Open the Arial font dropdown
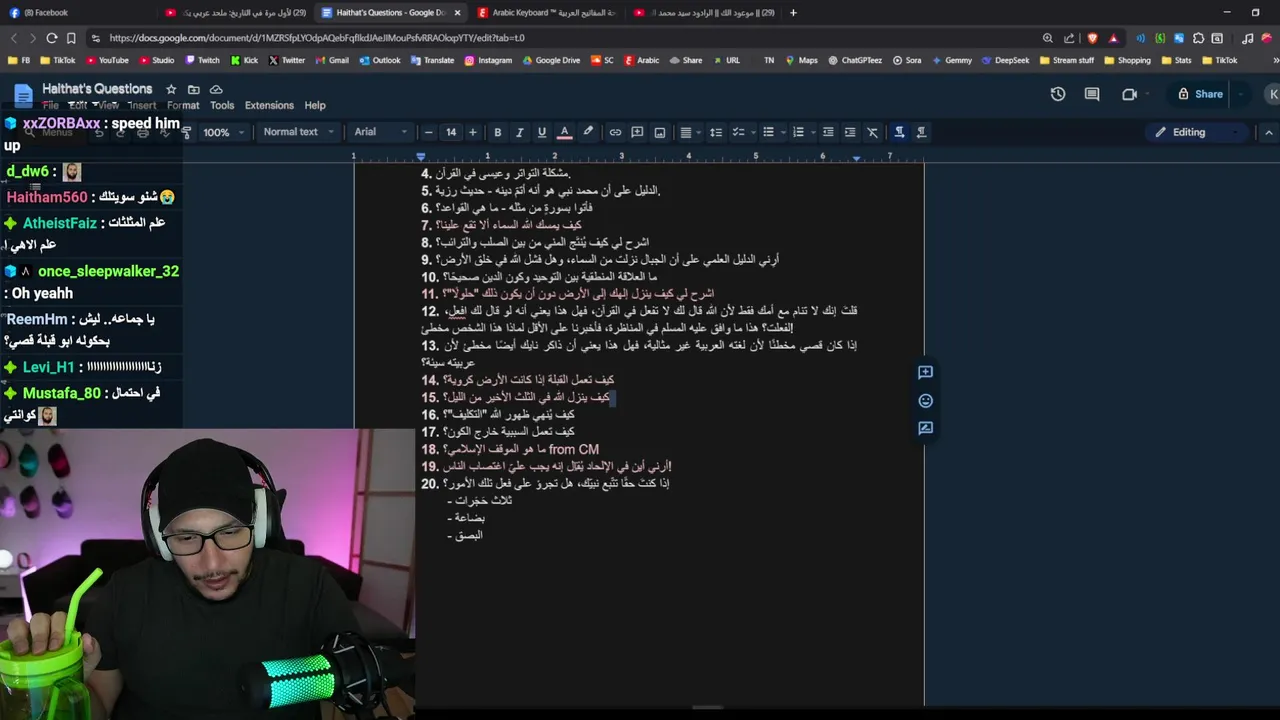This screenshot has width=1280, height=720. tap(381, 132)
